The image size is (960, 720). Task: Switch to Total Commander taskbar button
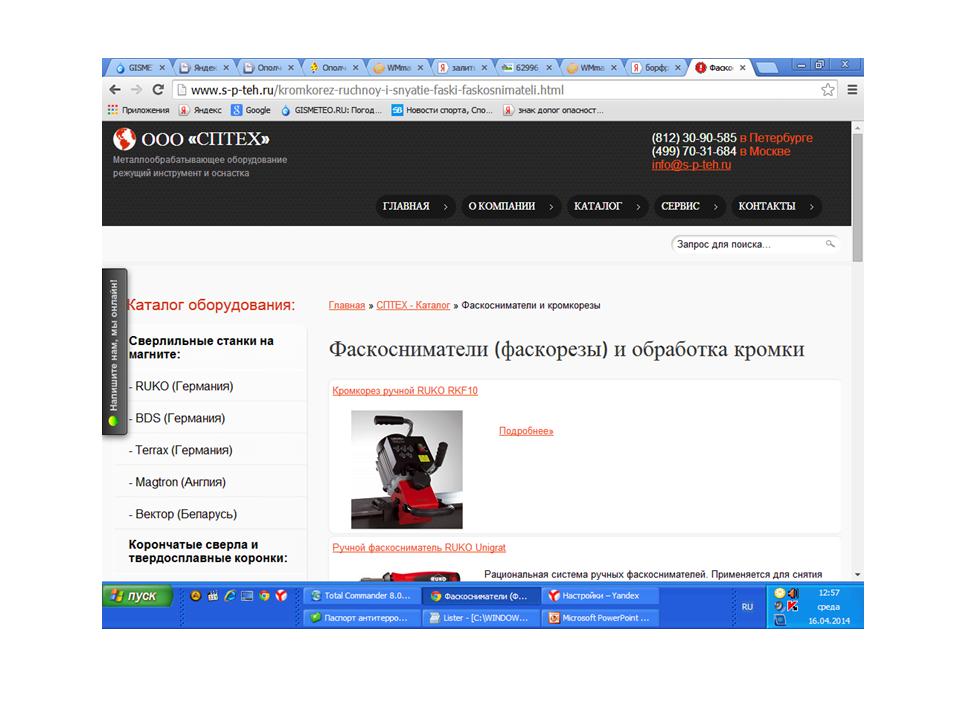(362, 596)
